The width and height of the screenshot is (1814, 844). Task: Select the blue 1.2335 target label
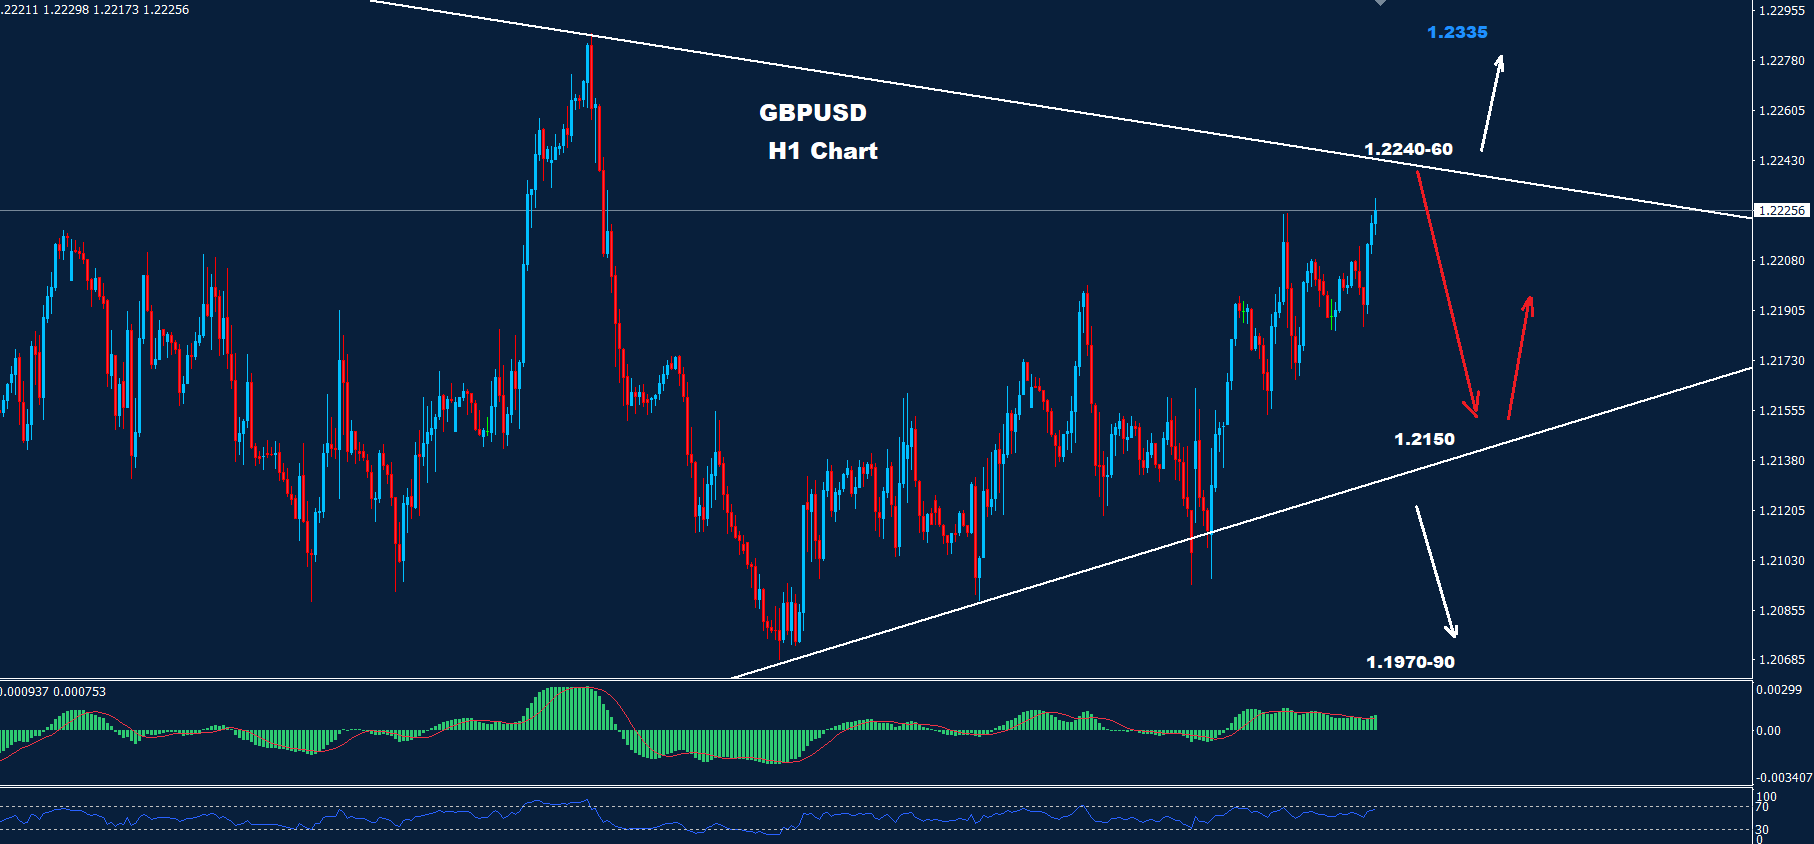pyautogui.click(x=1457, y=32)
